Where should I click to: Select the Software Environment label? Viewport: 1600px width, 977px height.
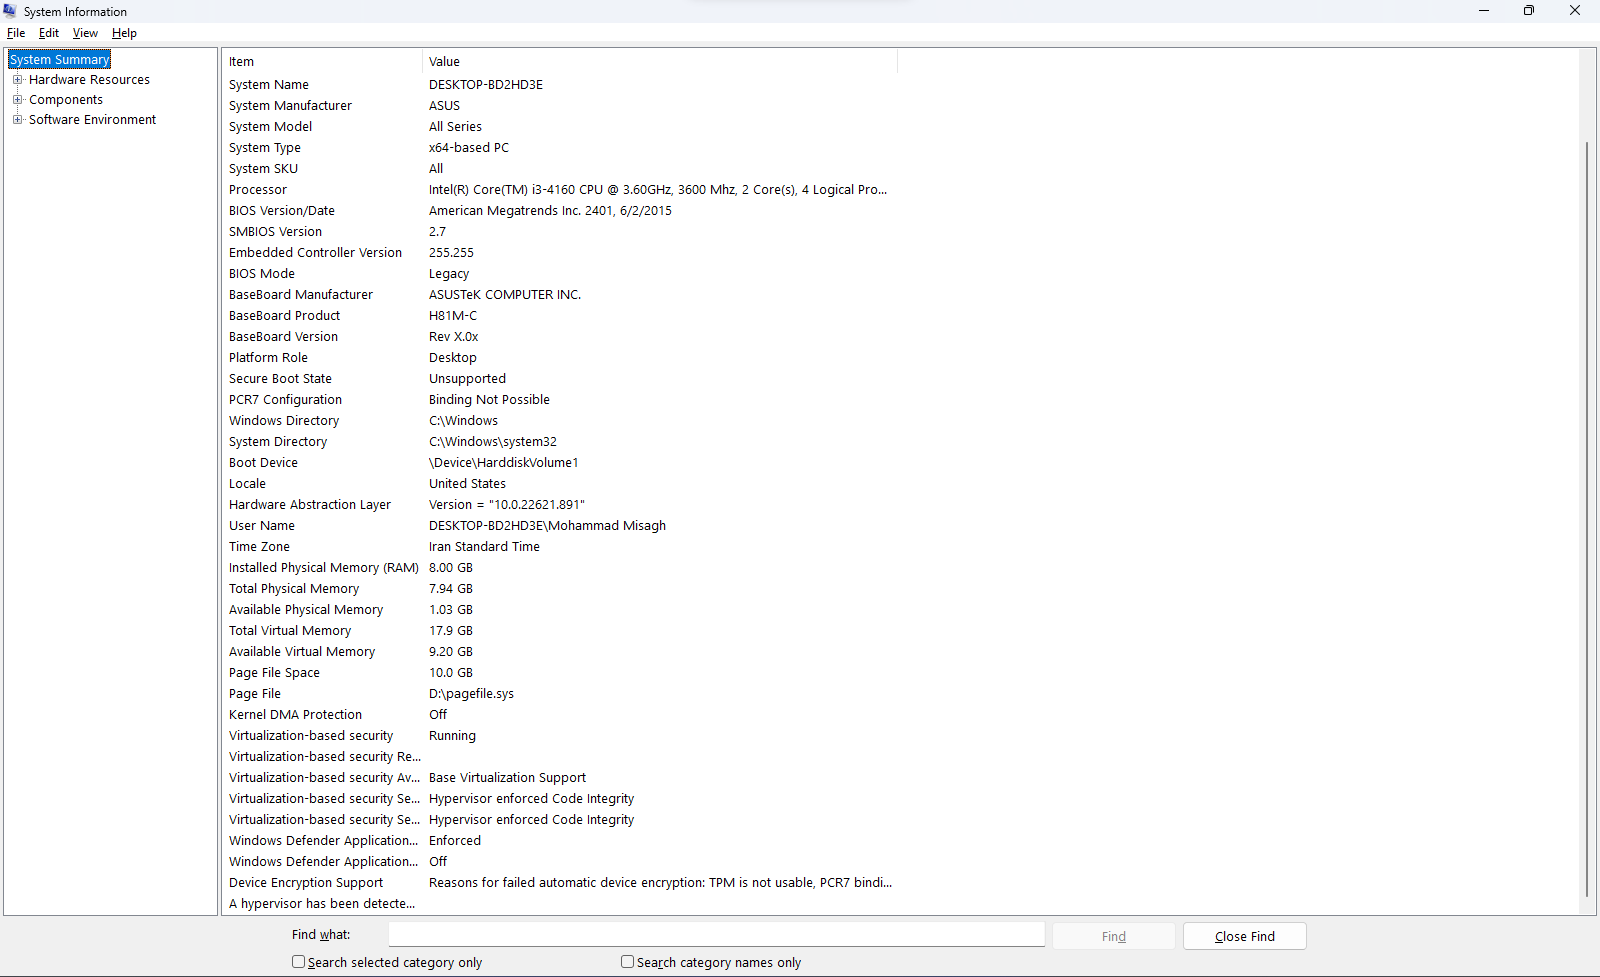coord(92,120)
